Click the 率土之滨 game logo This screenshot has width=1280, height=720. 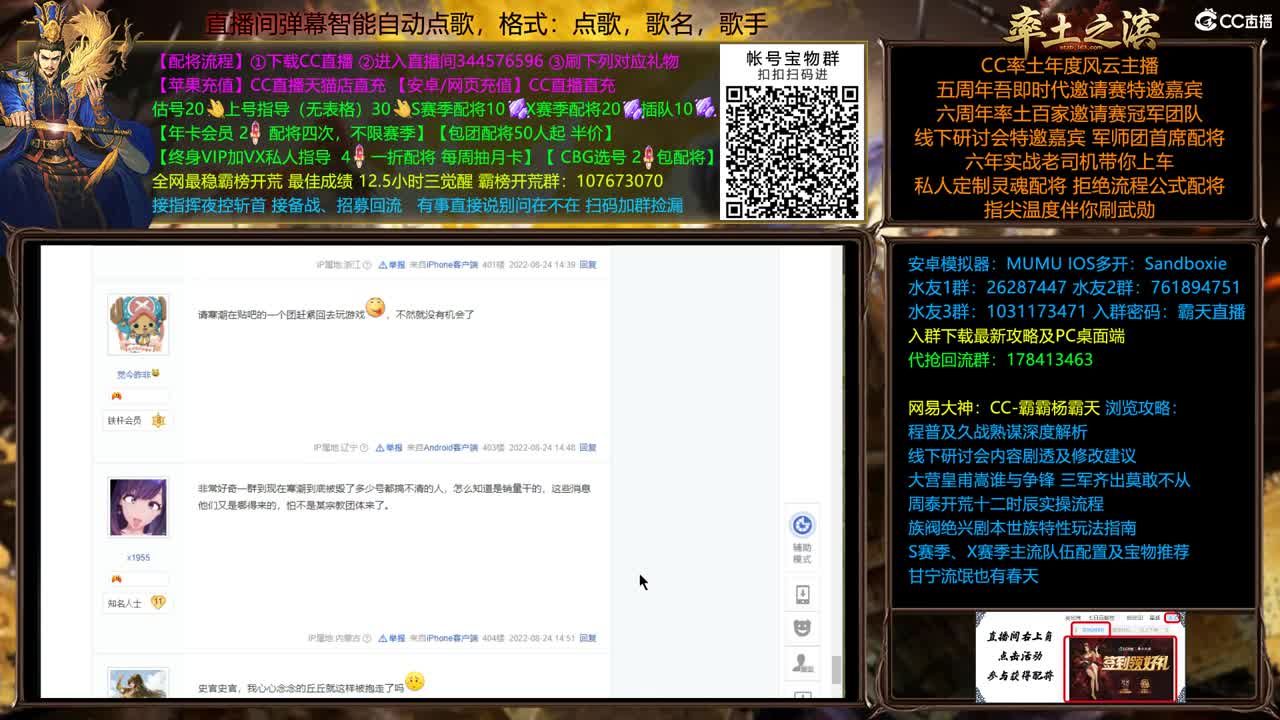click(x=1081, y=29)
